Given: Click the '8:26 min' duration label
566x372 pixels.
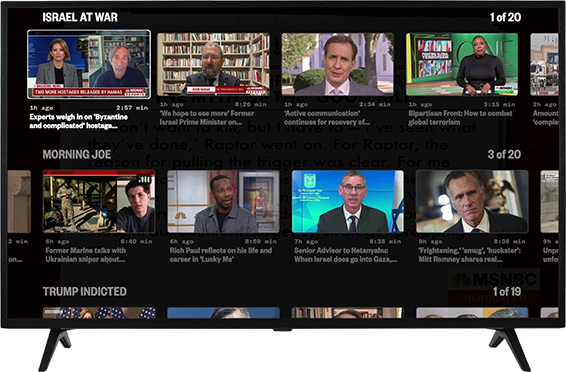Looking at the screenshot, I should click(251, 104).
